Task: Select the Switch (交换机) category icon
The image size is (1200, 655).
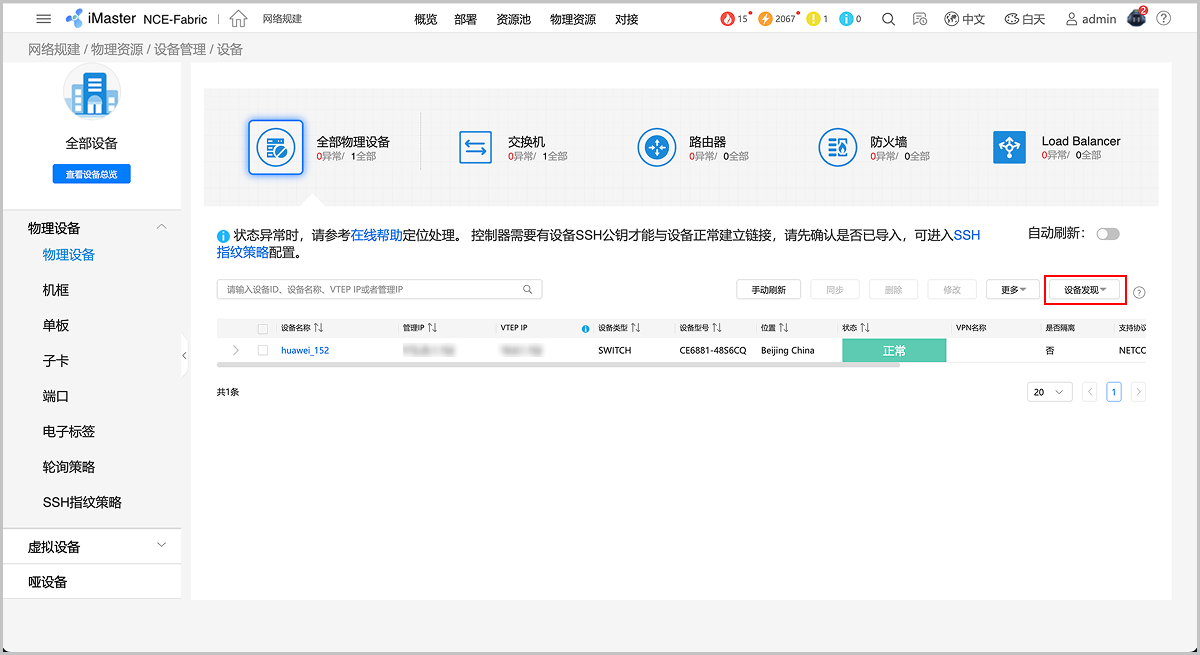Action: [x=475, y=148]
